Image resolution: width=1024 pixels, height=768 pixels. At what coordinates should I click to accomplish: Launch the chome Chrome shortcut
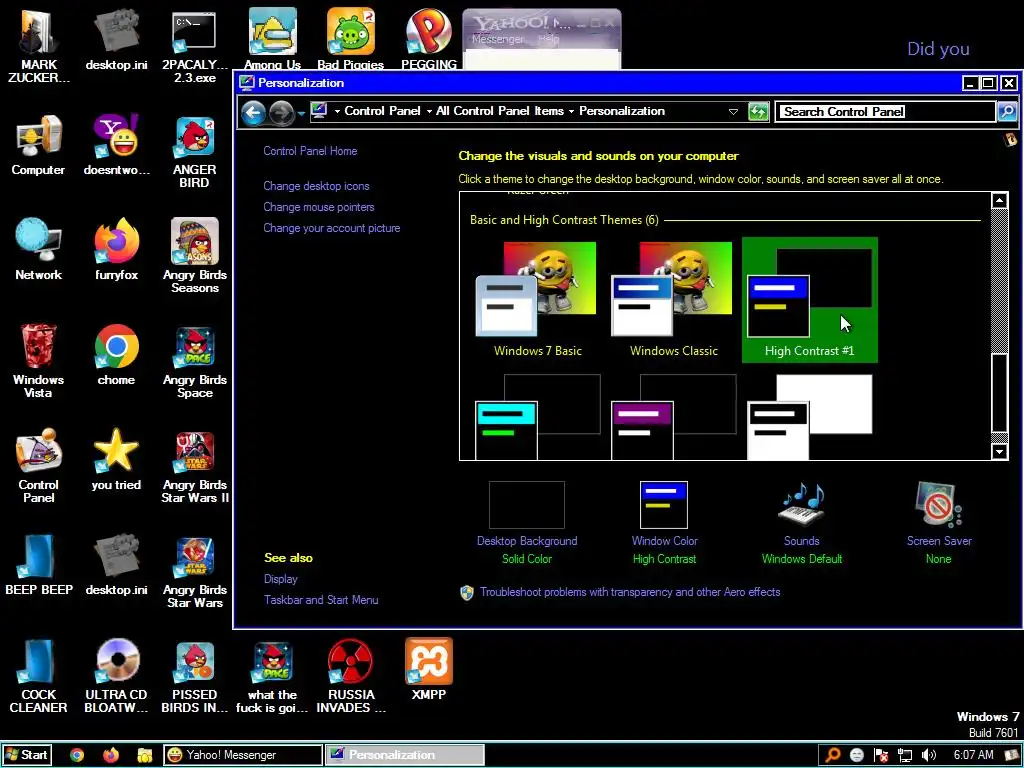tap(116, 355)
